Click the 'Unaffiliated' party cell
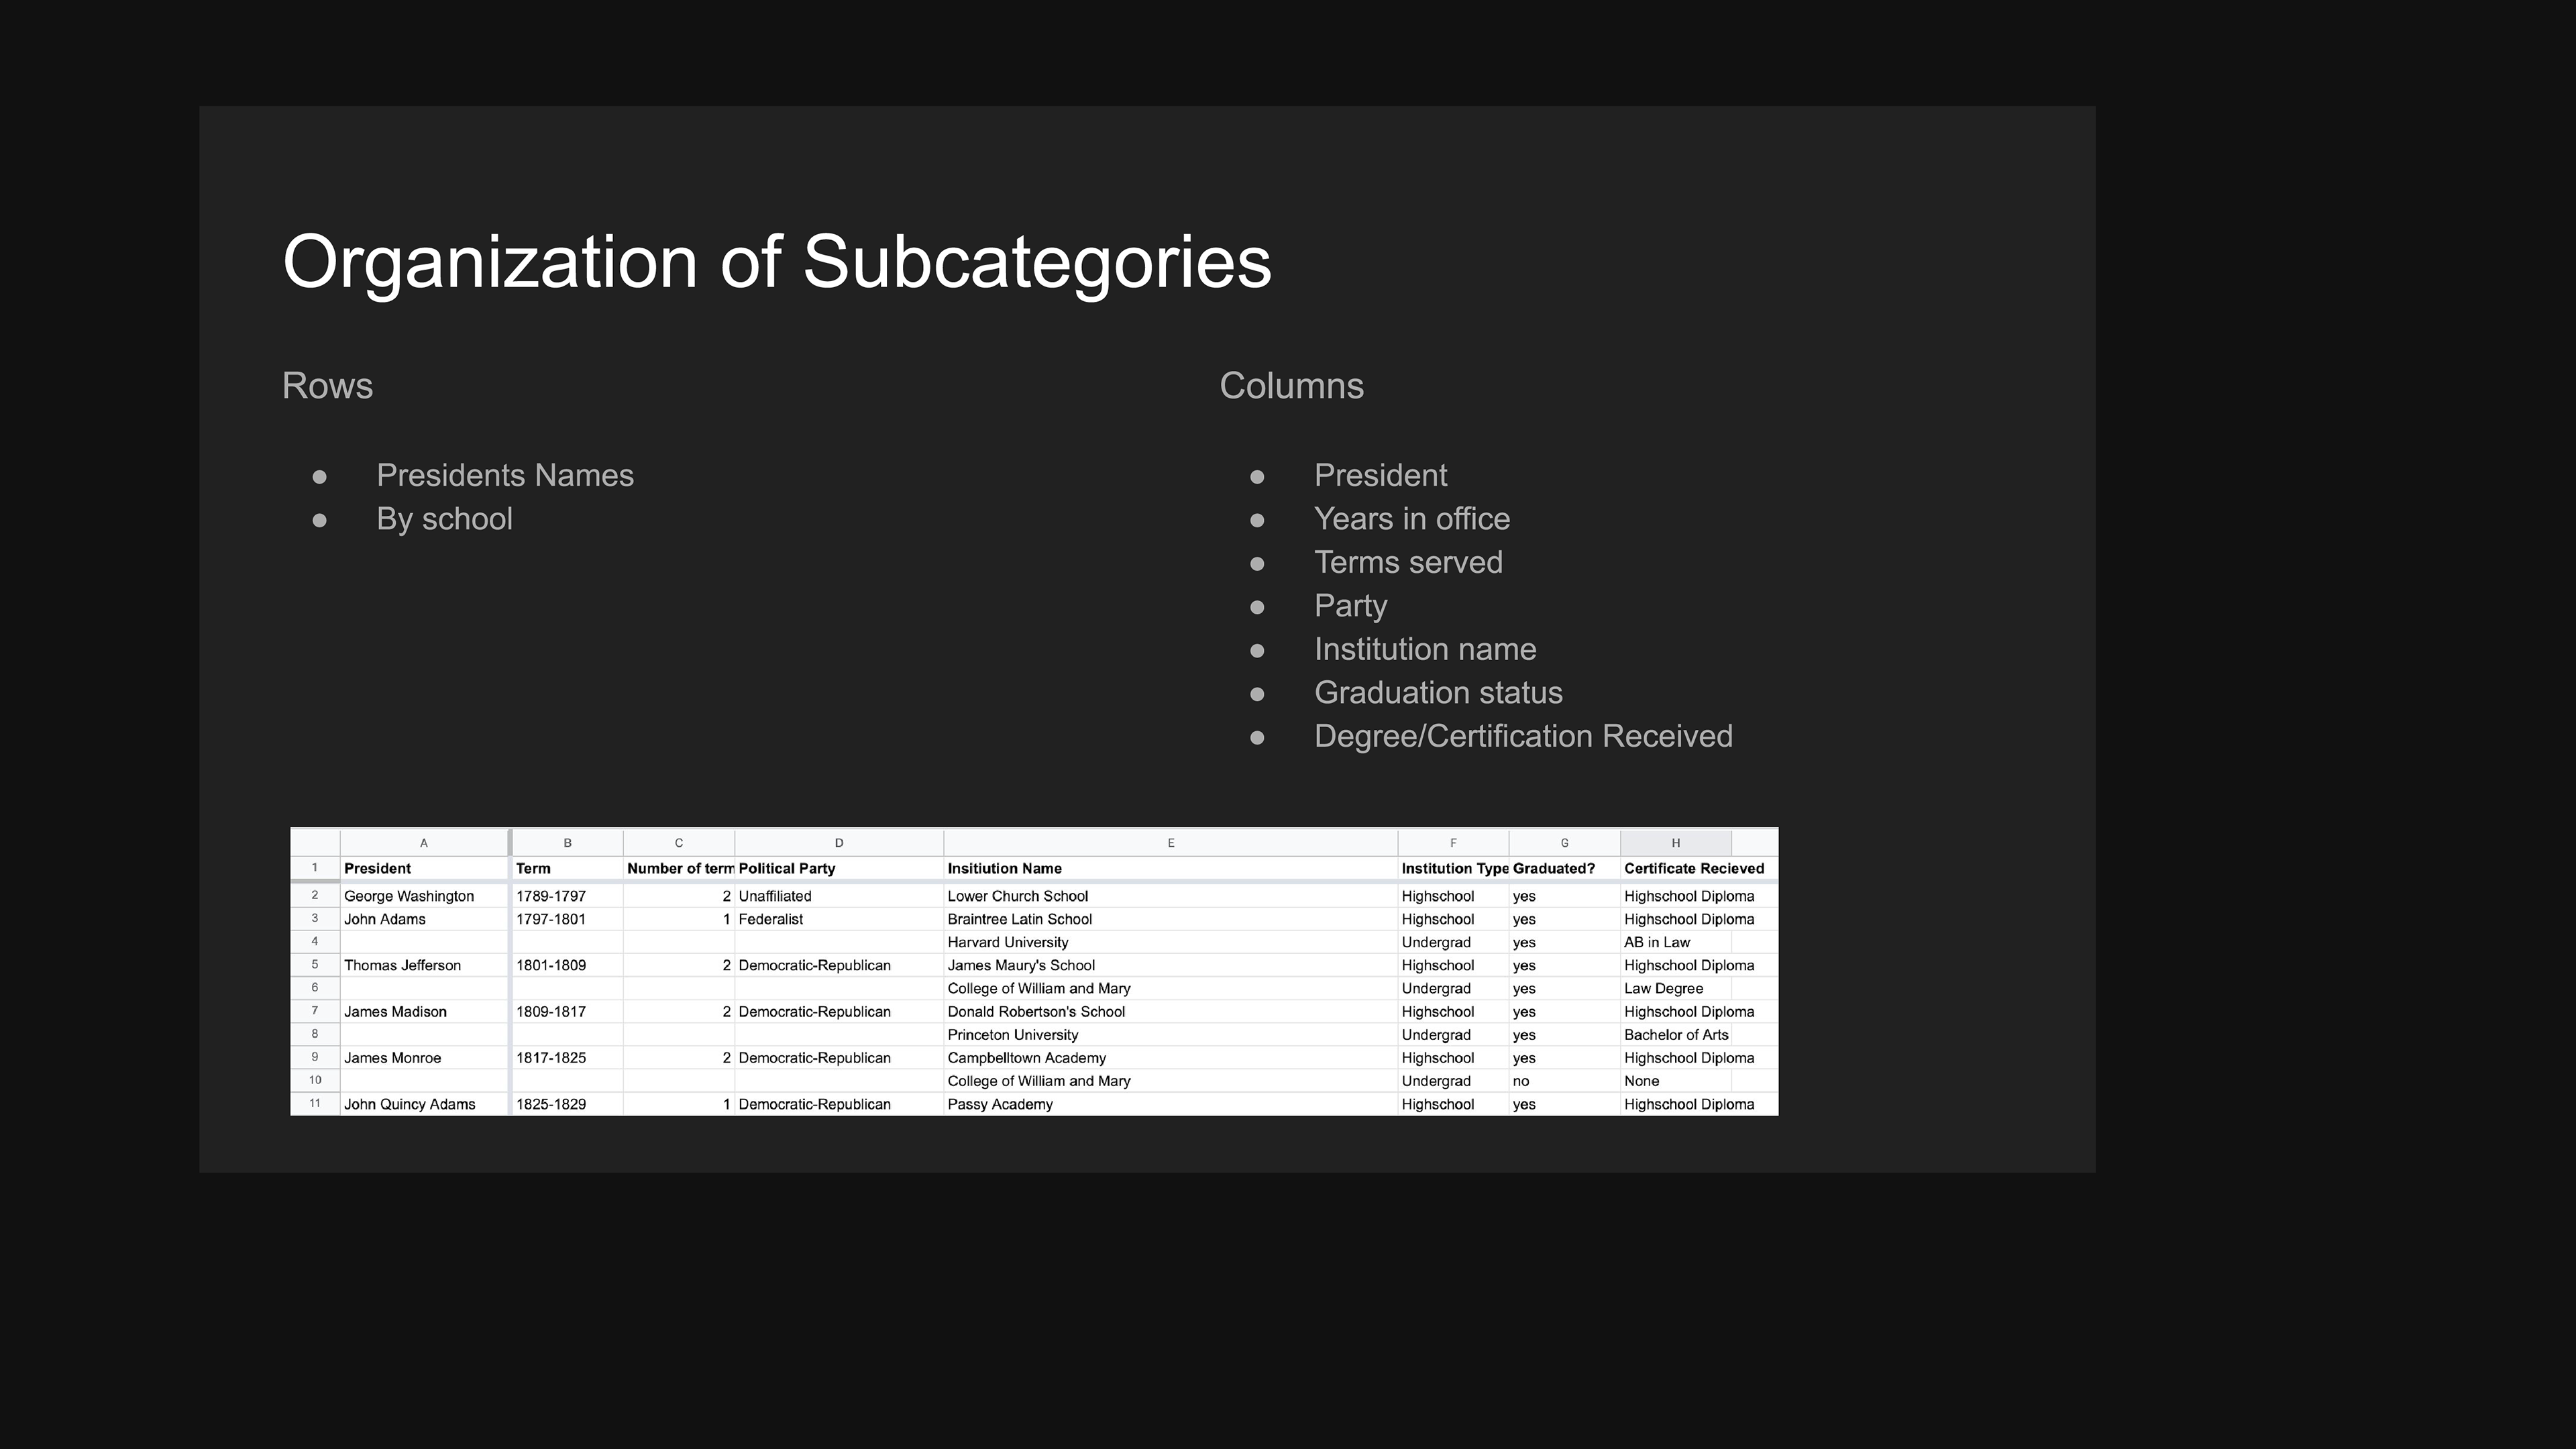This screenshot has height=1449, width=2576. tap(839, 896)
